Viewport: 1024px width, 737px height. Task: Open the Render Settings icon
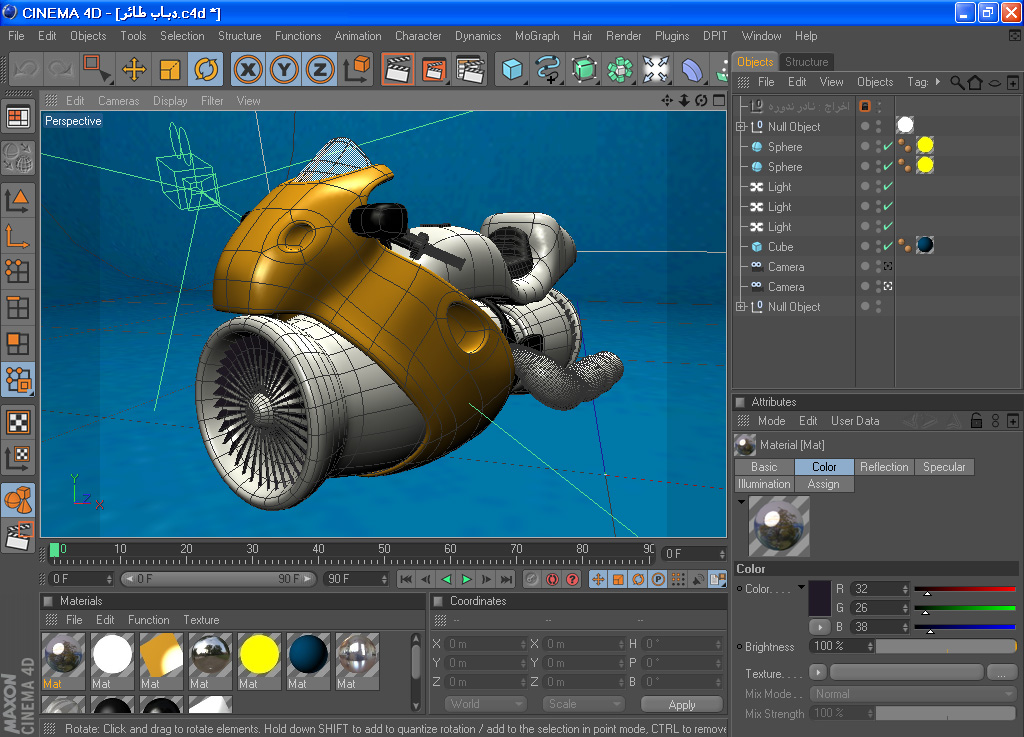[470, 69]
